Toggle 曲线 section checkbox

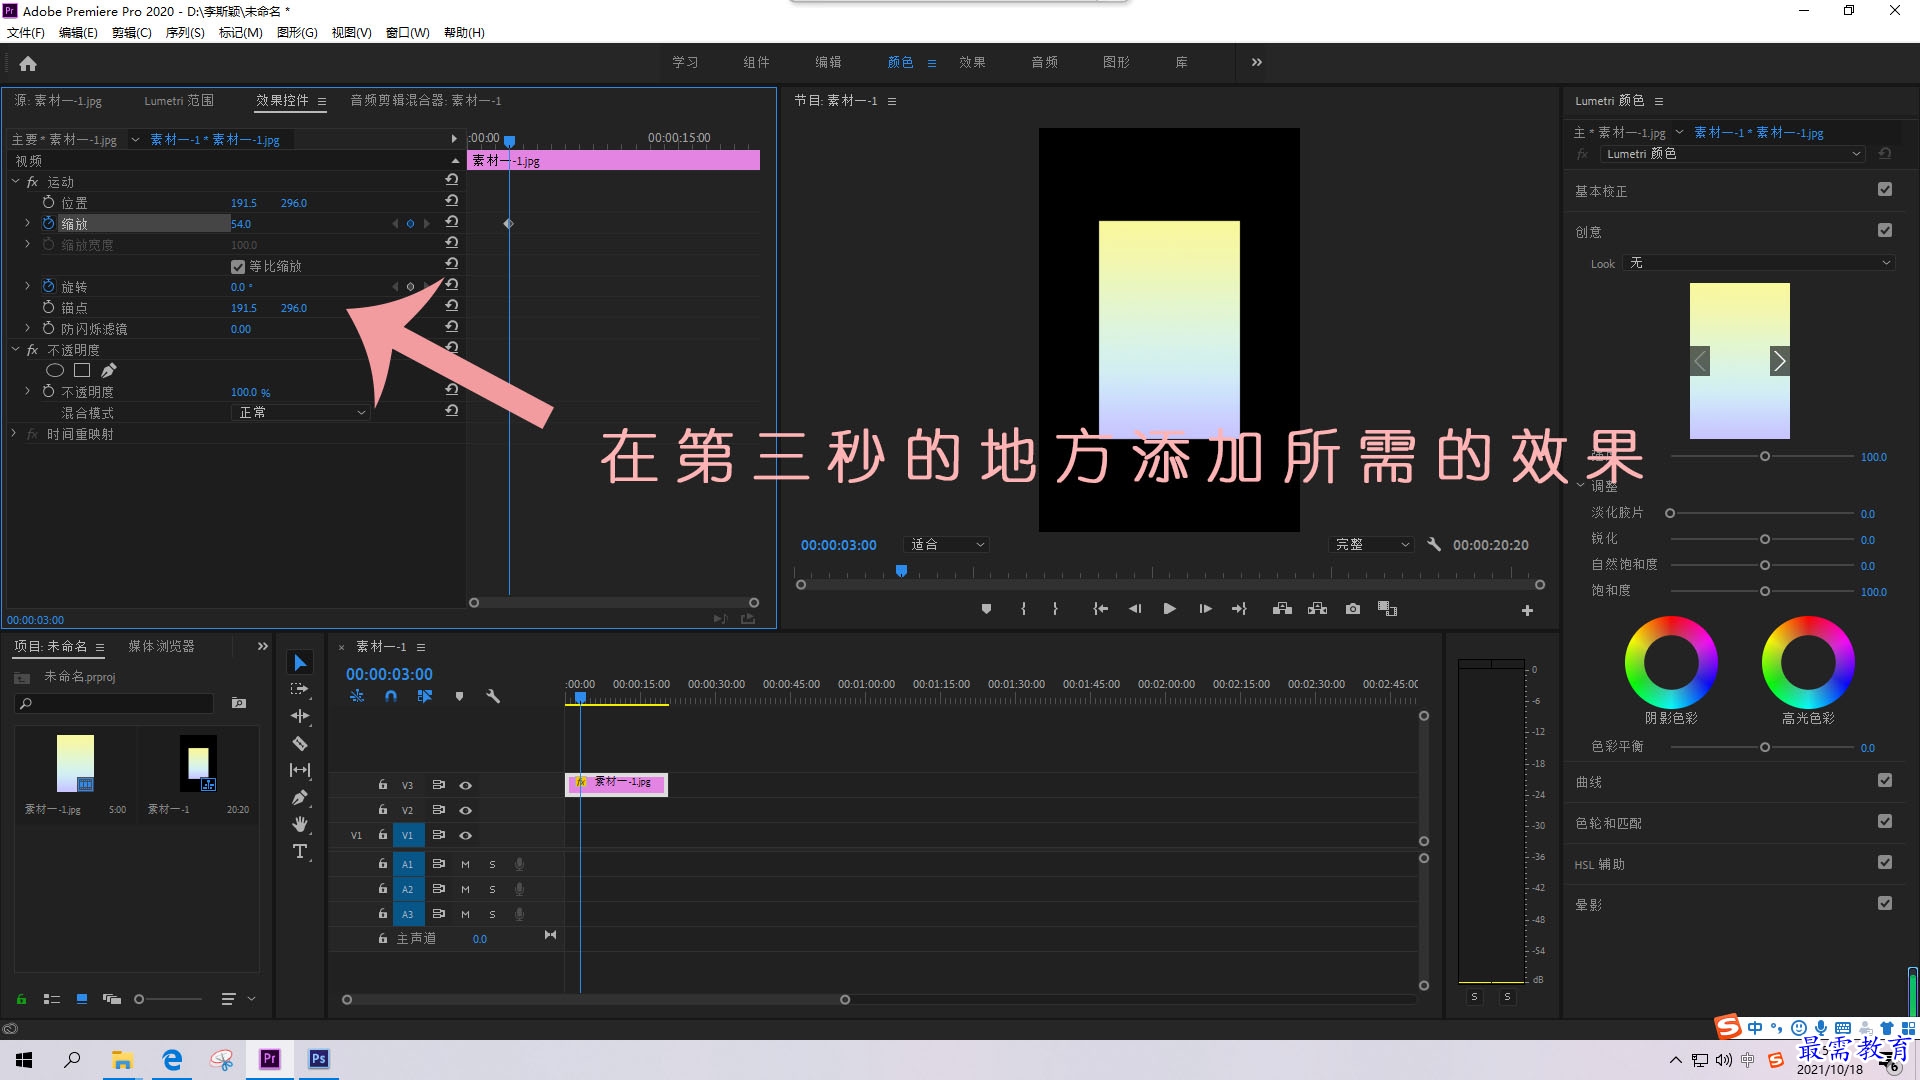(1885, 780)
